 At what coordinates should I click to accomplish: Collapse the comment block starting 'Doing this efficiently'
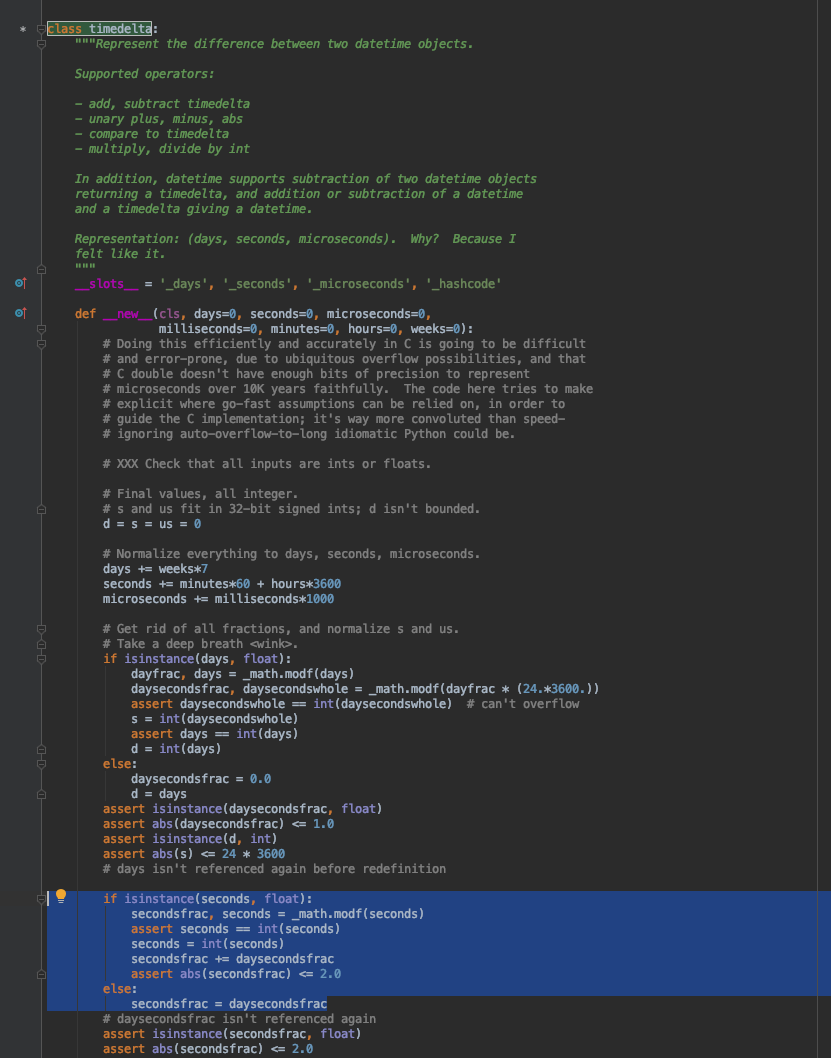pos(41,344)
